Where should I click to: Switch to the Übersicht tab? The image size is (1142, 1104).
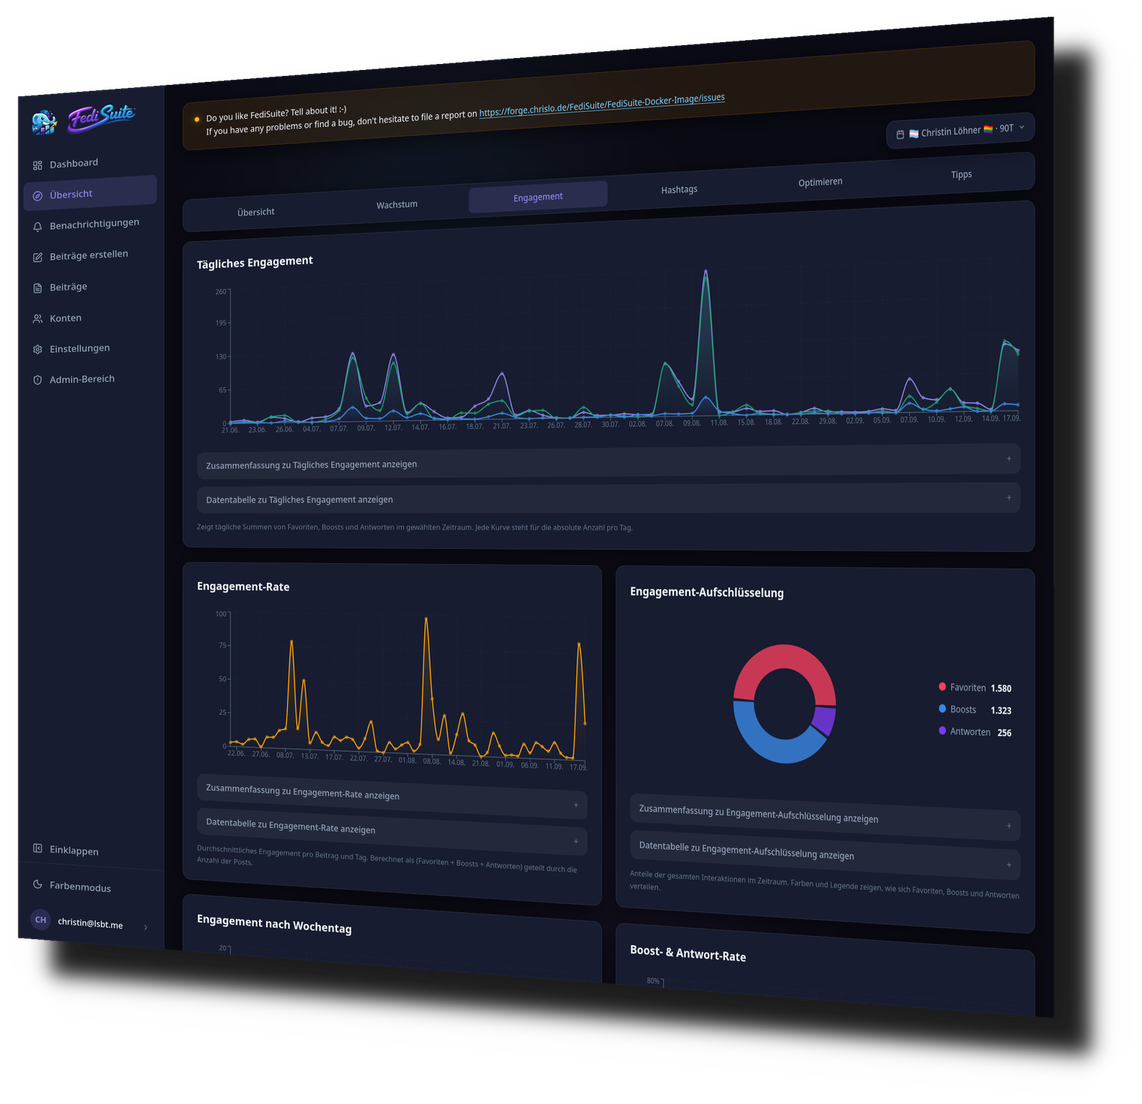[256, 212]
